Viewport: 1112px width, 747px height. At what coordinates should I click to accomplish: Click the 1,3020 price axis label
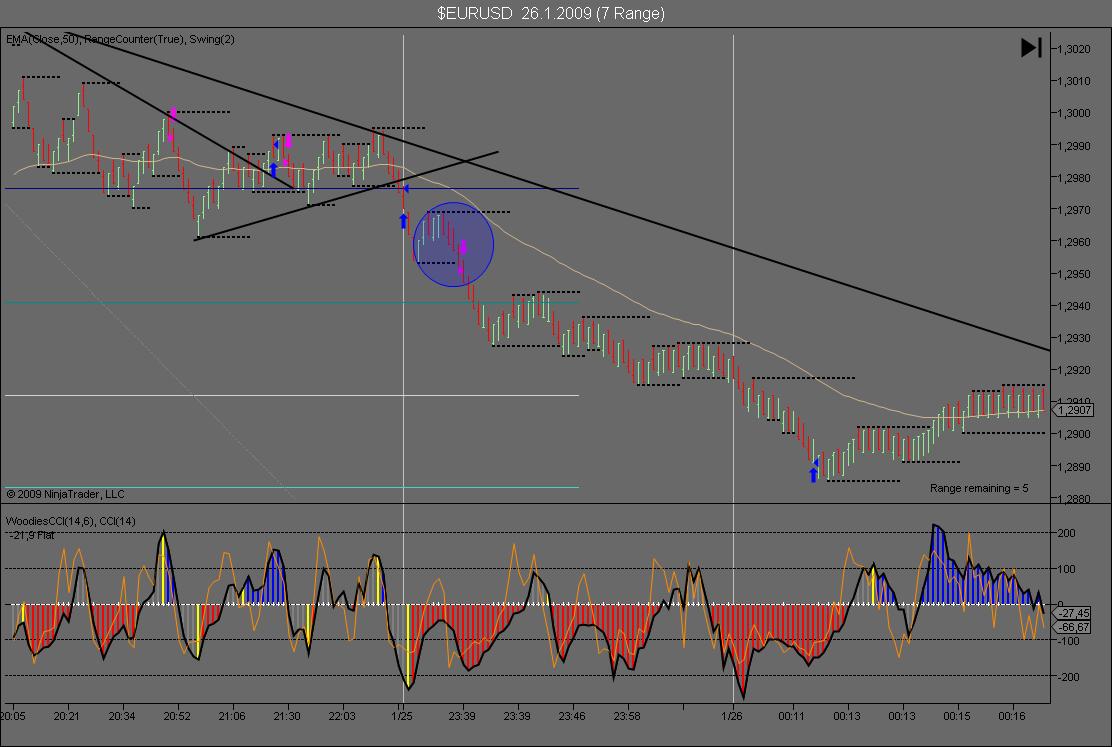pyautogui.click(x=1074, y=49)
